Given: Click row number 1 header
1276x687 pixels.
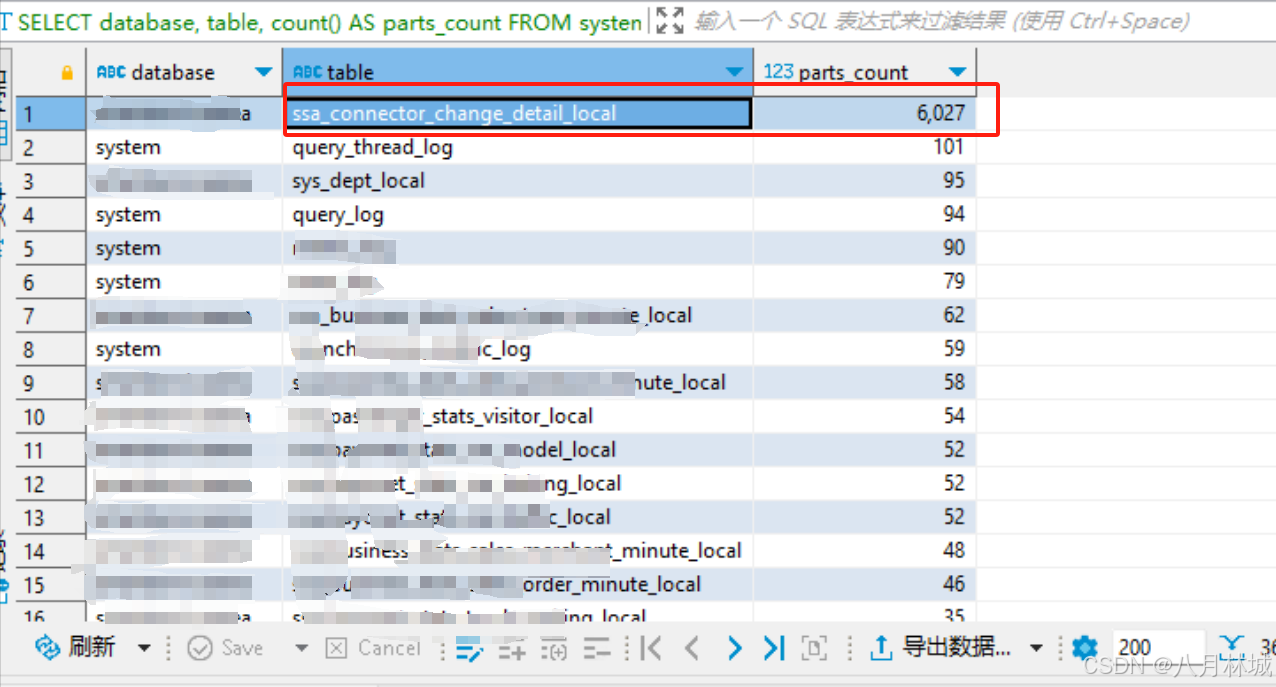Looking at the screenshot, I should (x=51, y=114).
